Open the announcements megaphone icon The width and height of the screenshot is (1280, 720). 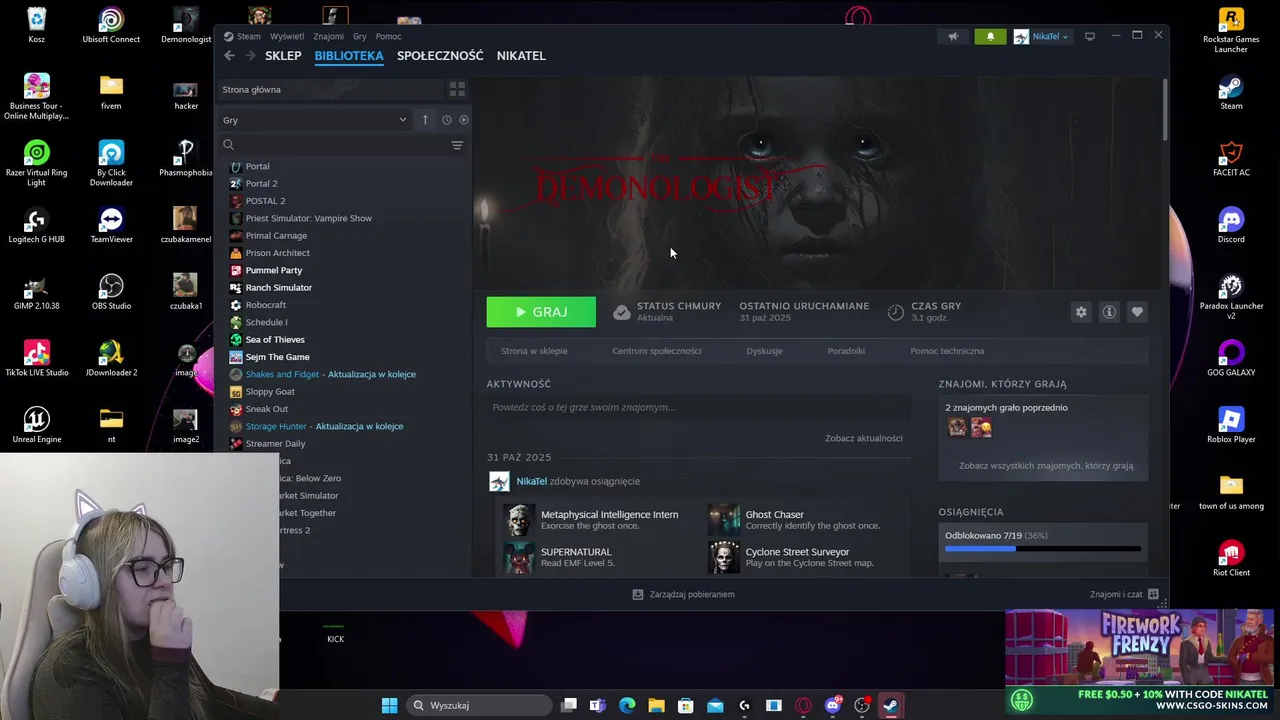point(953,36)
